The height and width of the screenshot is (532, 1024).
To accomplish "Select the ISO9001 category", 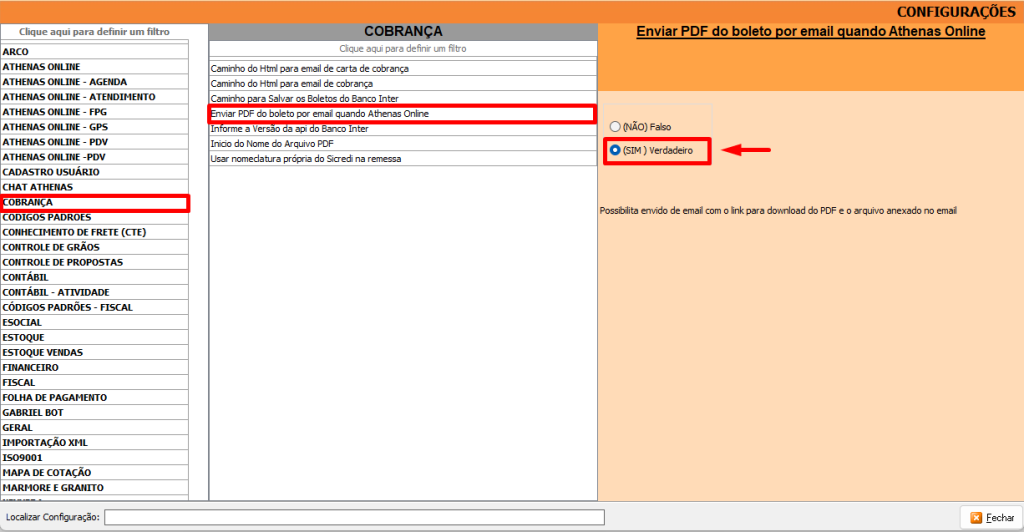I will [95, 458].
